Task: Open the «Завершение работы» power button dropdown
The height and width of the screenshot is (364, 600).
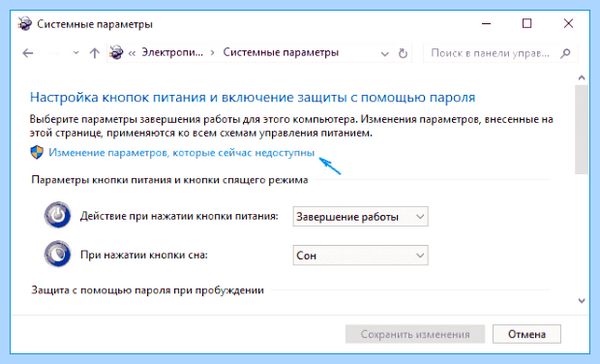Action: click(360, 217)
